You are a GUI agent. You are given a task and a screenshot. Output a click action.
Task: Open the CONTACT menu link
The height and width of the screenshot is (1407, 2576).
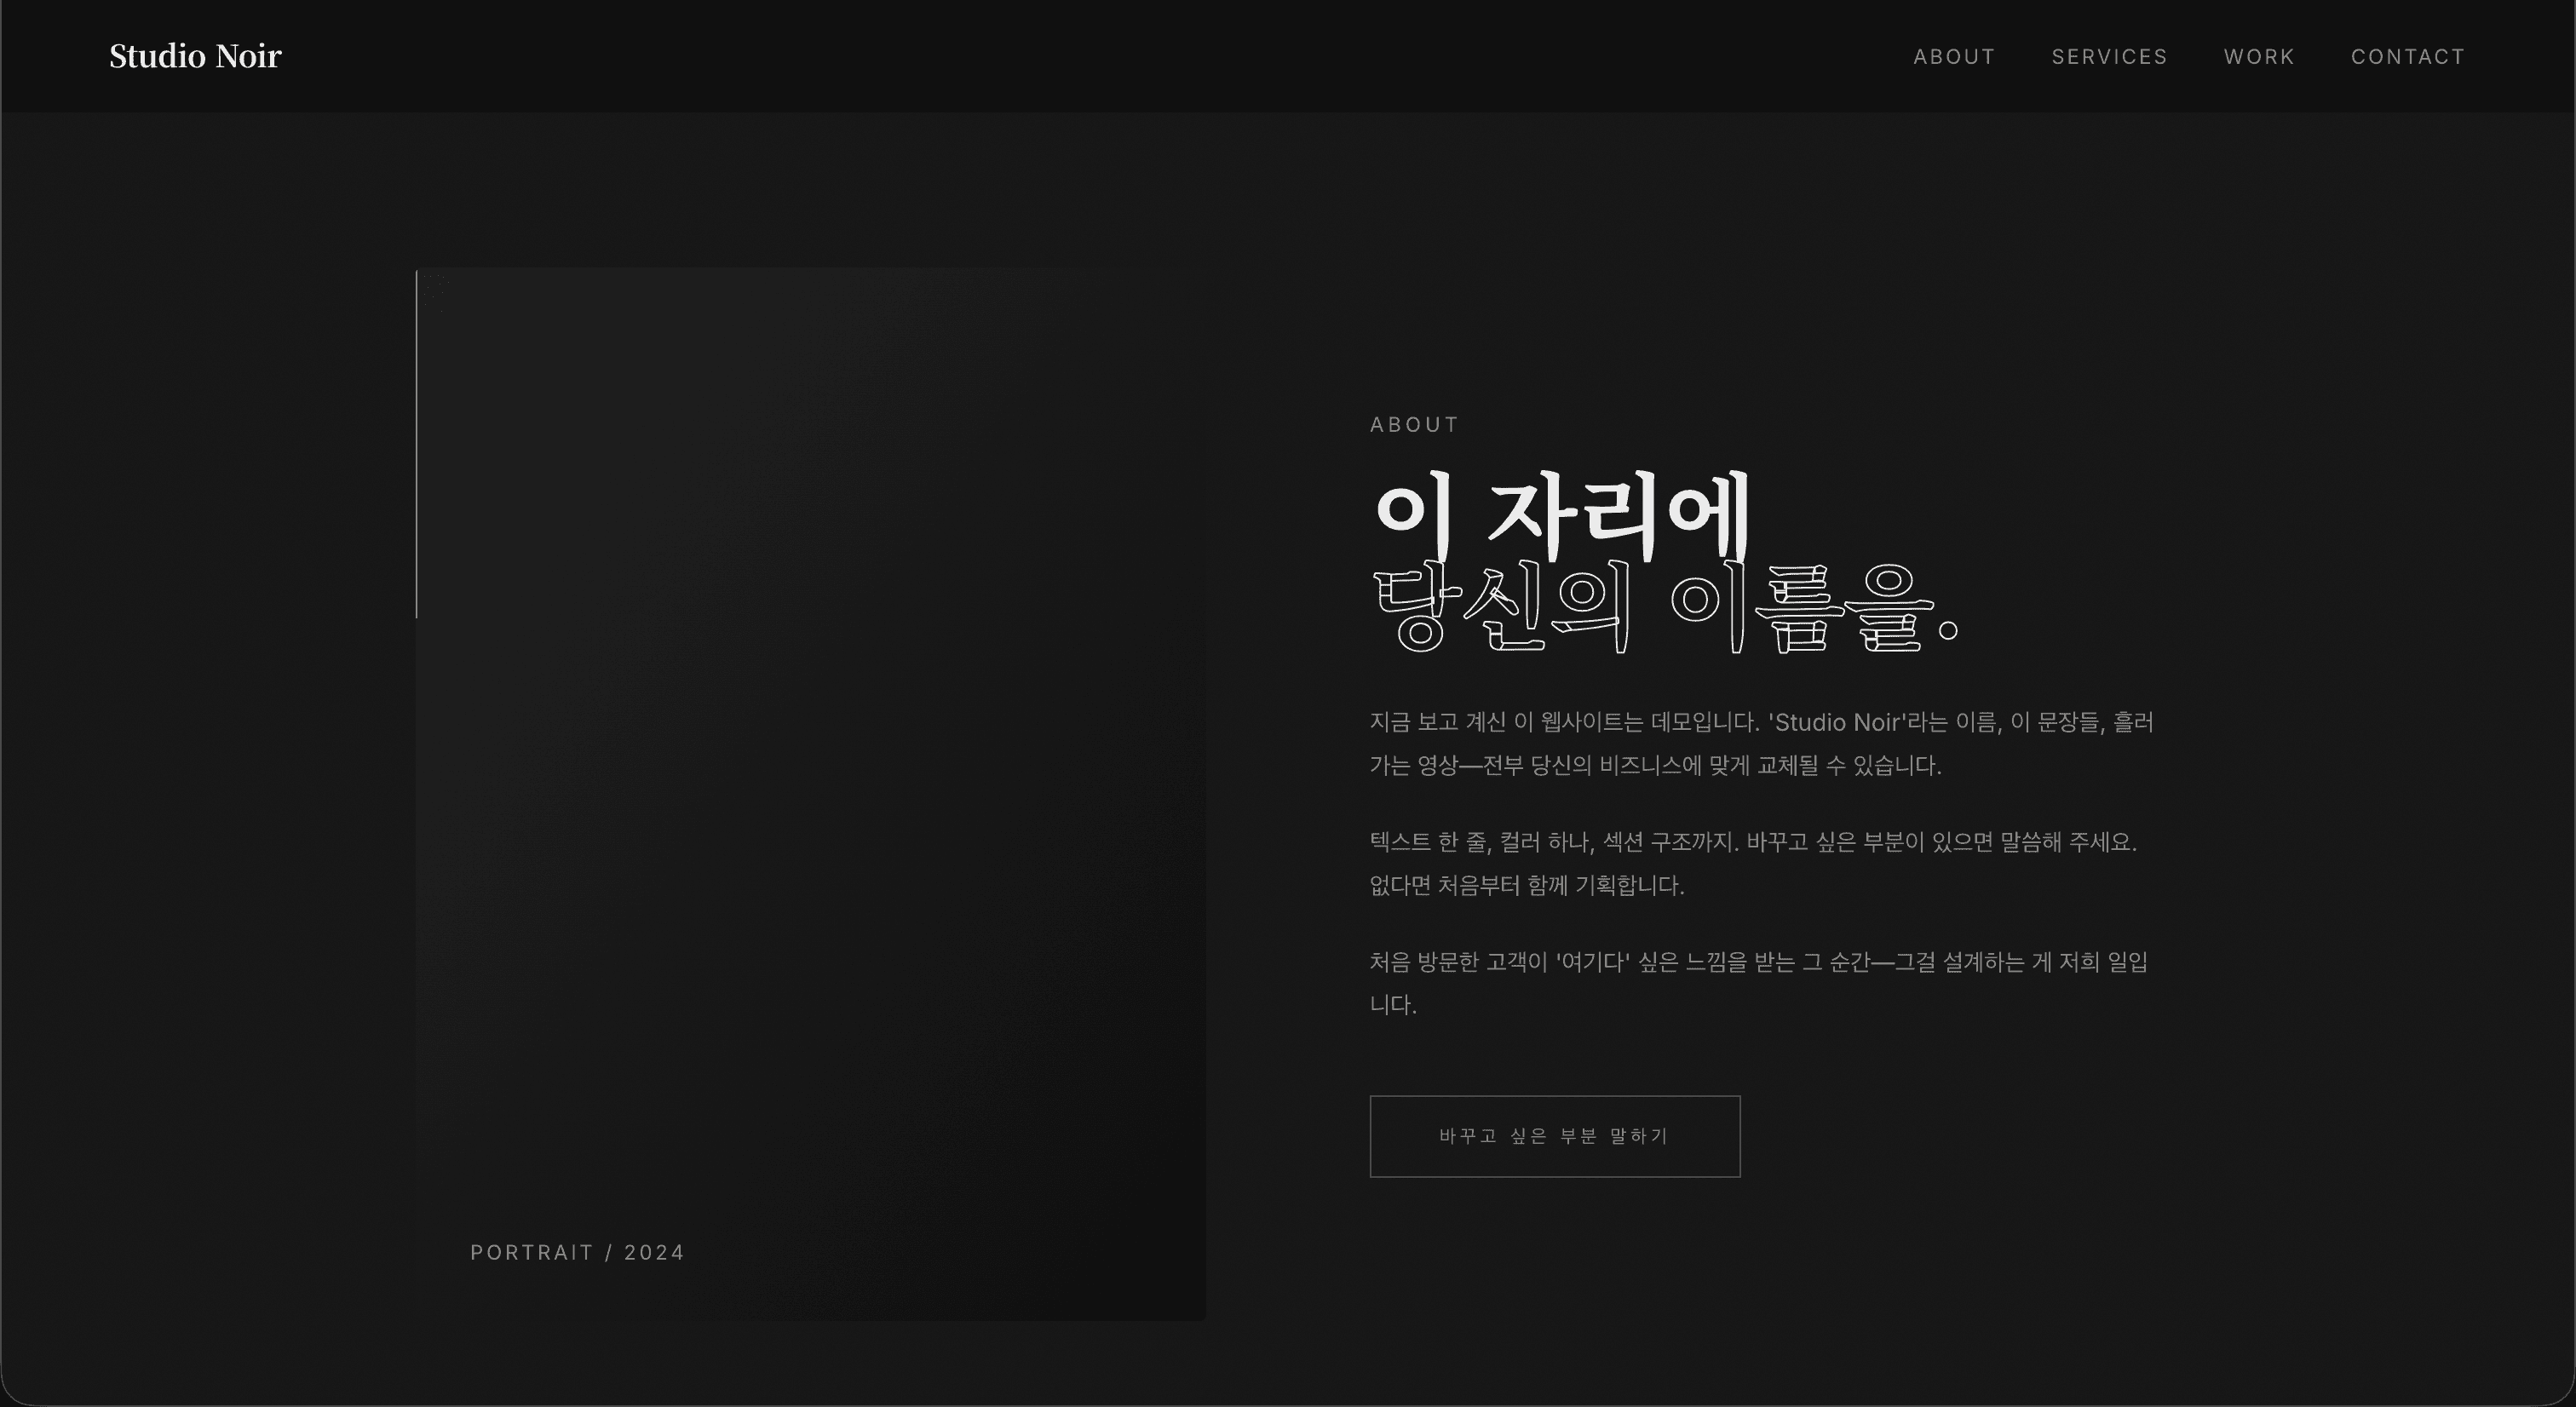pos(2407,57)
